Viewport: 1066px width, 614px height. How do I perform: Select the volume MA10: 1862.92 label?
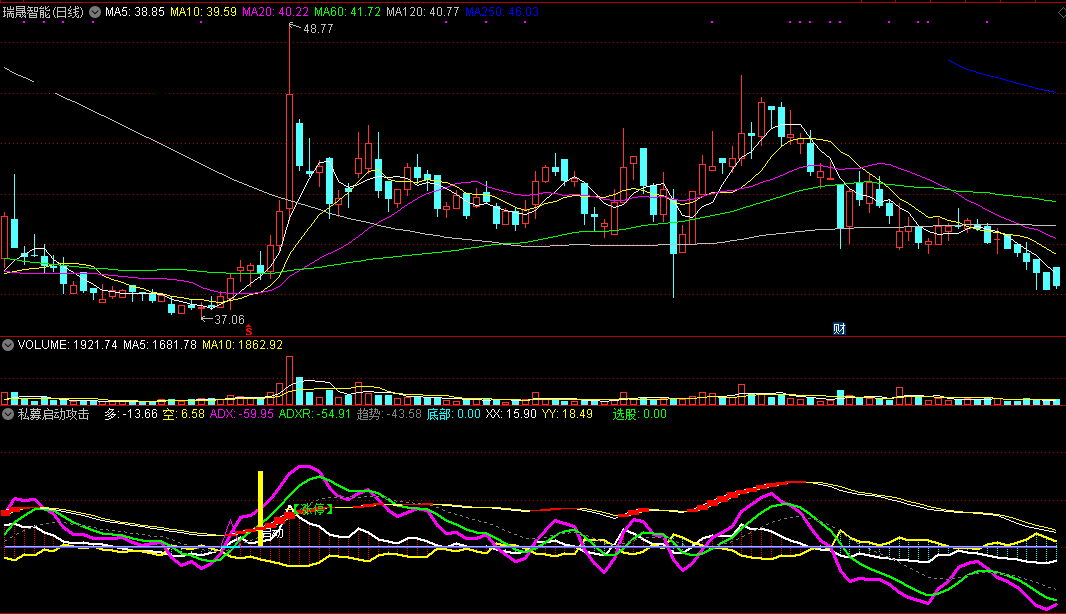click(242, 345)
